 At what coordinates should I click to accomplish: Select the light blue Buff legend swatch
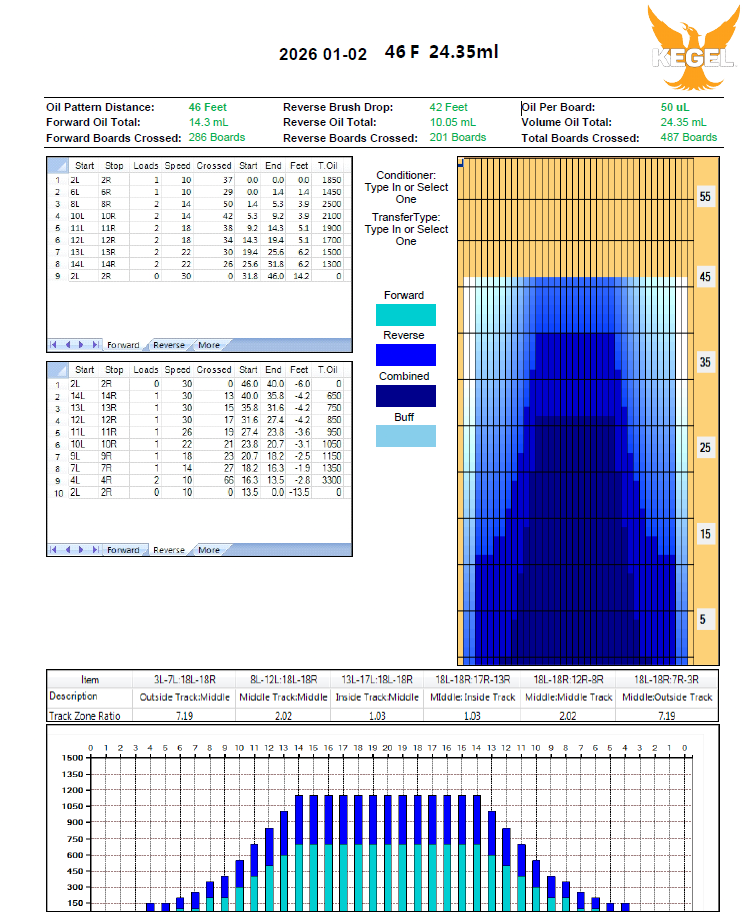405,435
